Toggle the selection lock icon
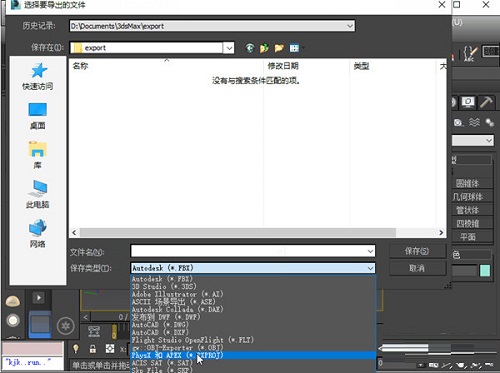 [93, 349]
